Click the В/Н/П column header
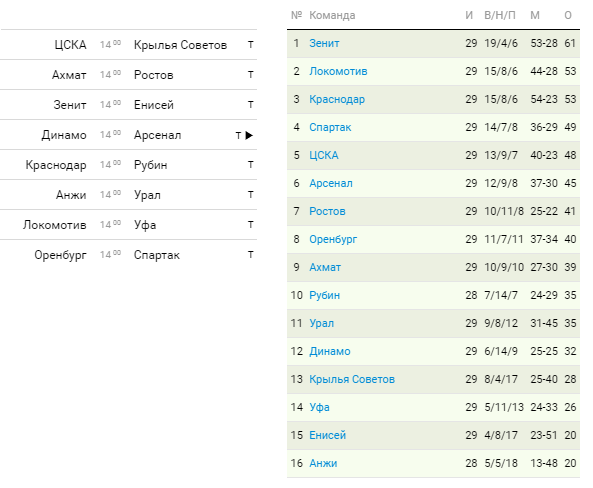Screen dimensions: 593x488 pyautogui.click(x=500, y=15)
